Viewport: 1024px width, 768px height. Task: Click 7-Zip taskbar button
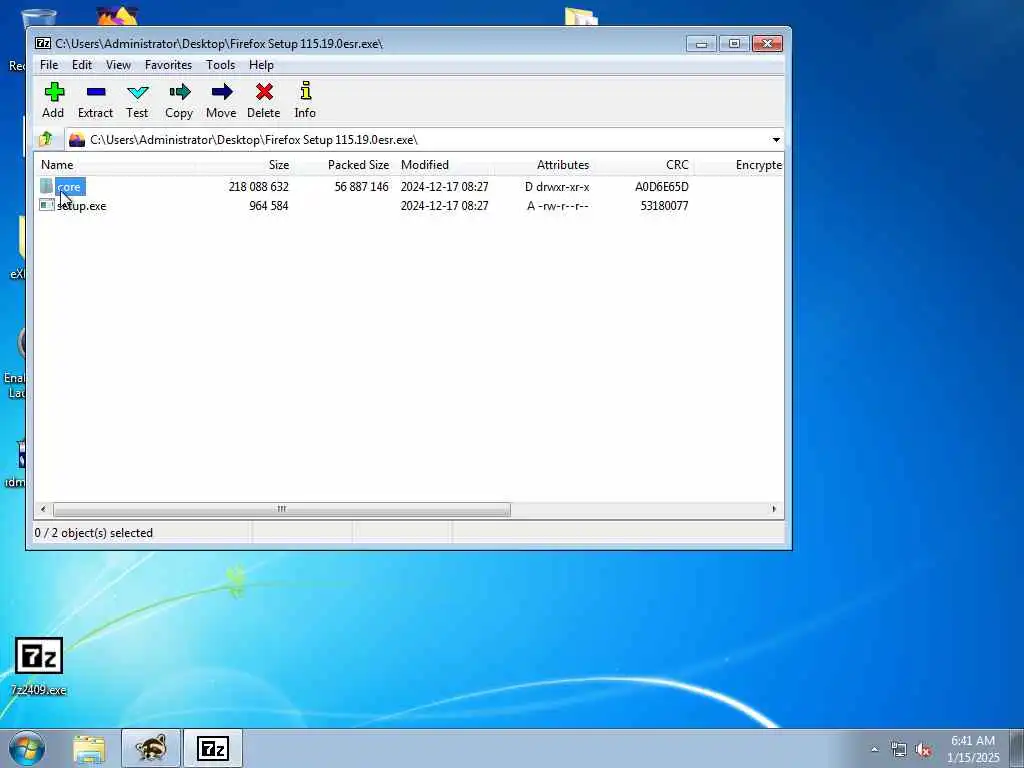213,748
